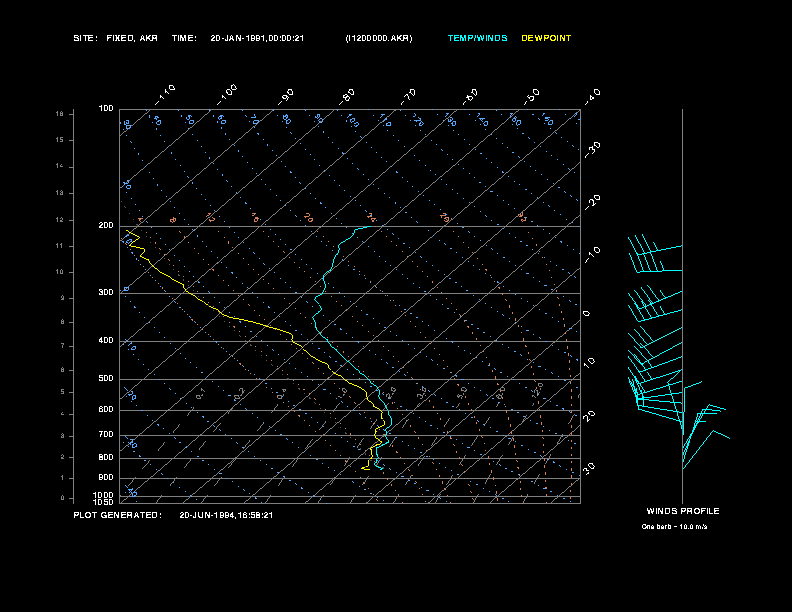Click the 11 km tick on height scale
Viewport: 792px width, 612px height.
(x=60, y=246)
